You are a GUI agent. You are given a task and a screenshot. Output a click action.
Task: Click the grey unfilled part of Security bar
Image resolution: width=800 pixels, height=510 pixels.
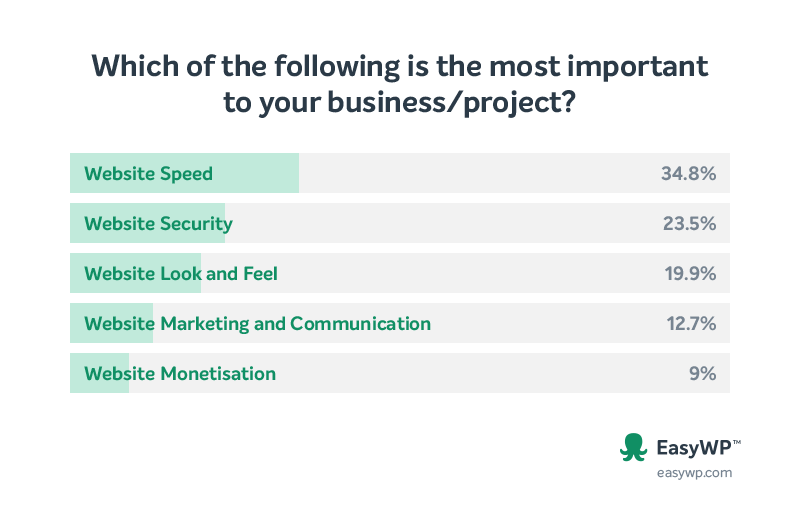tap(478, 223)
